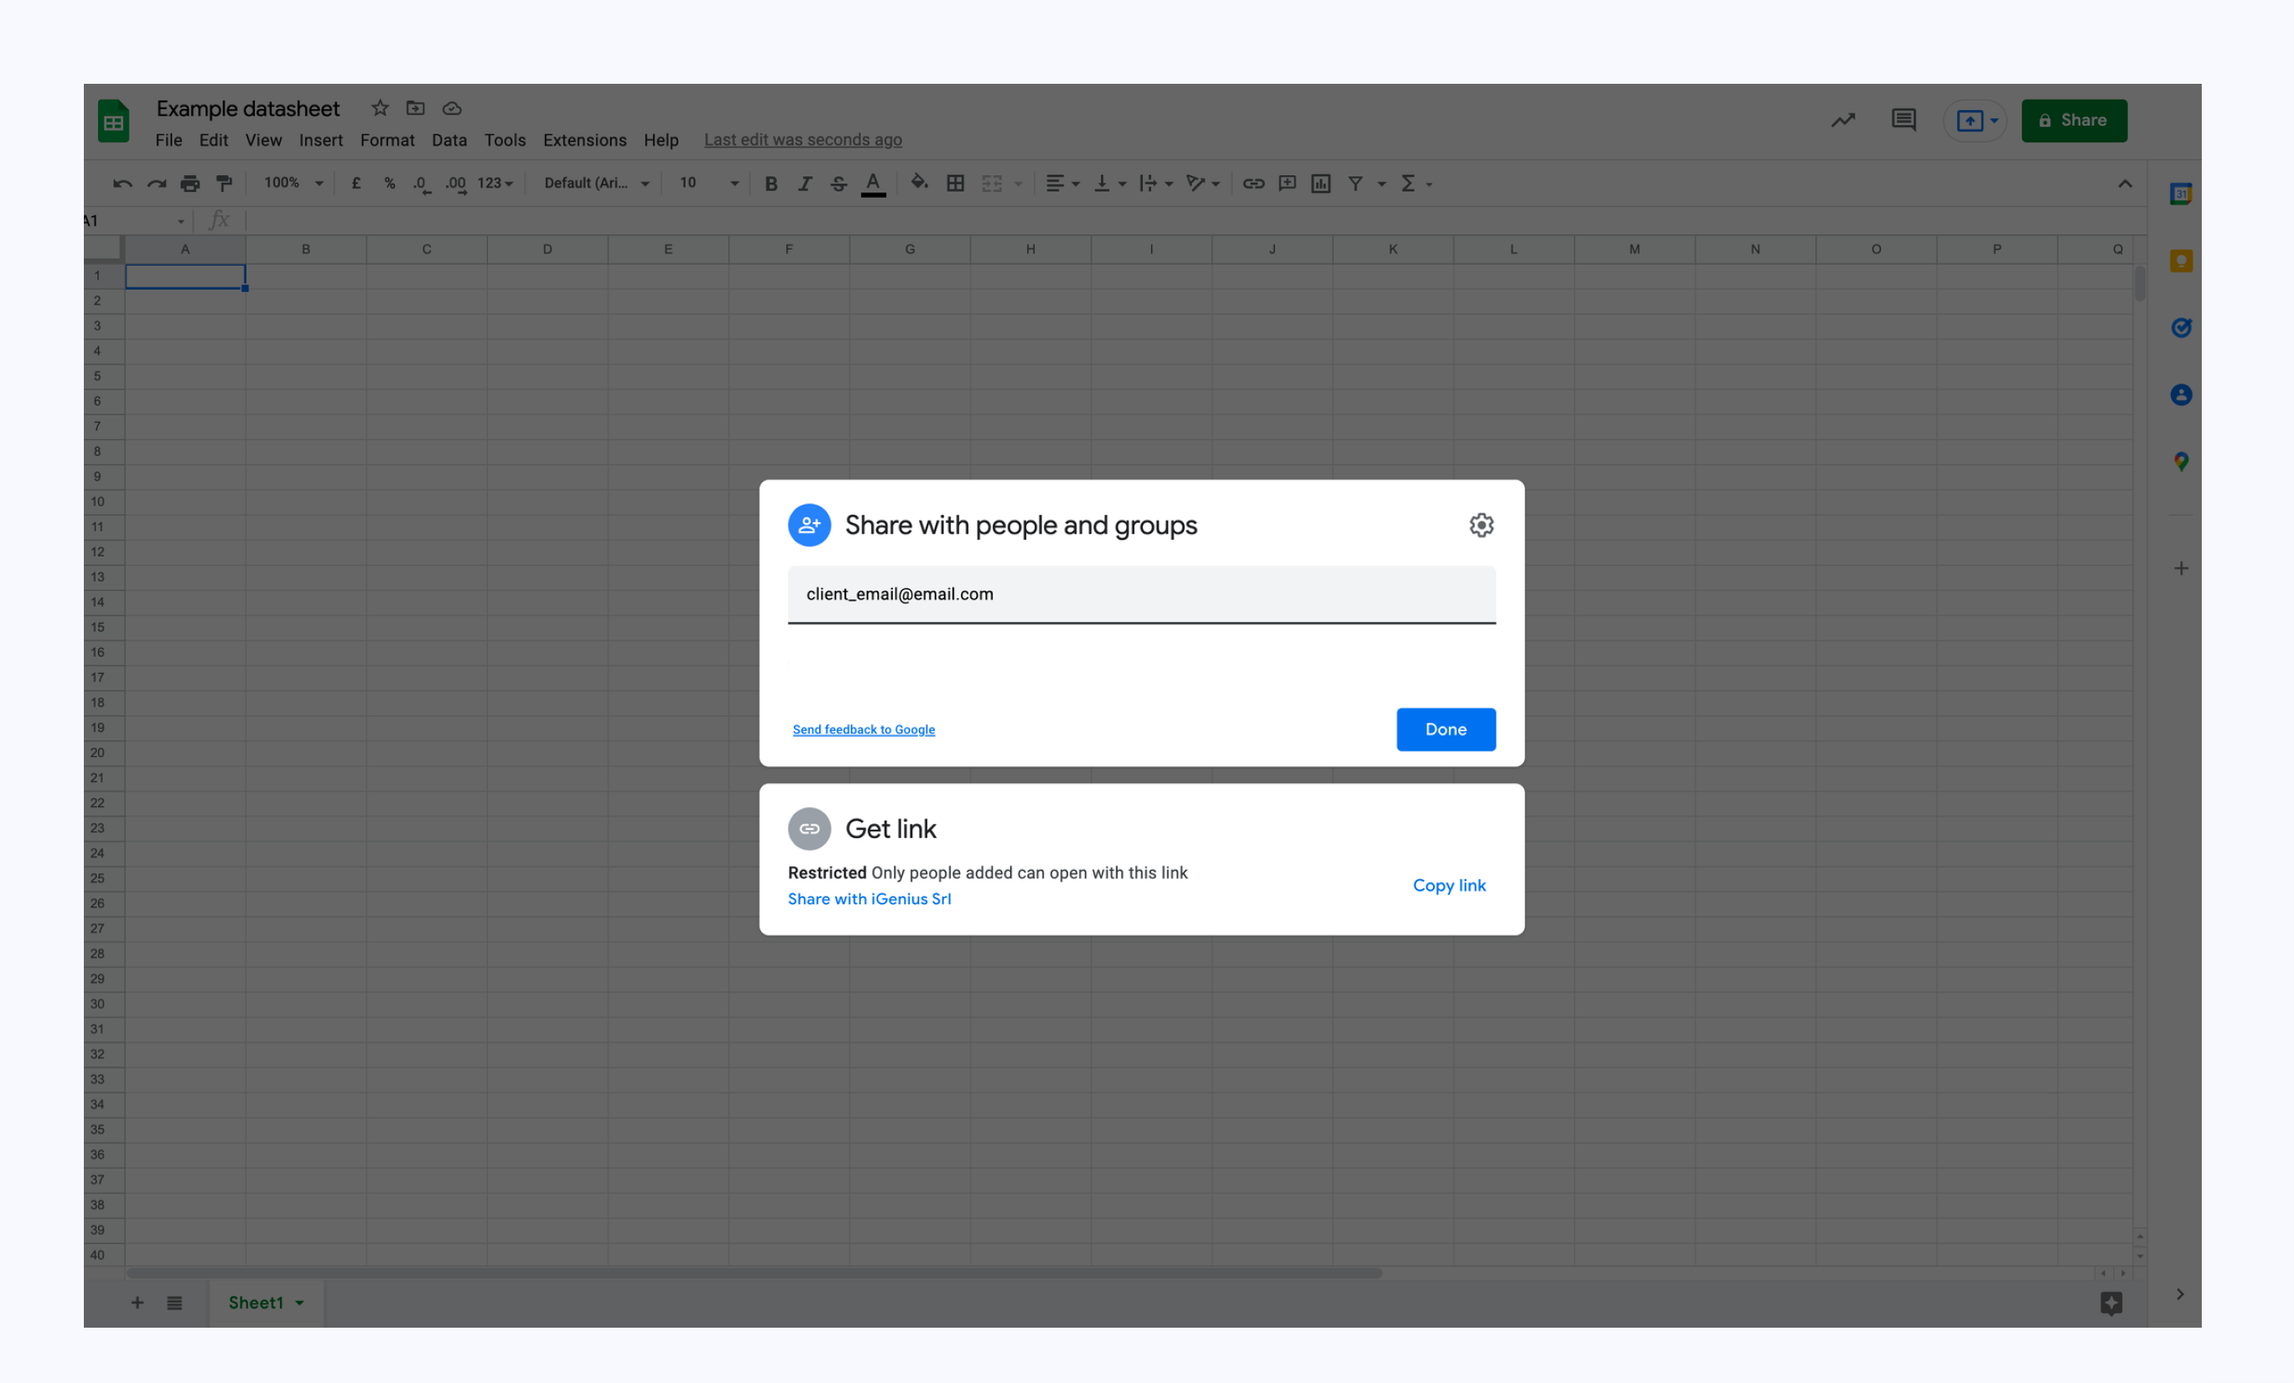Open the Extensions menu
The width and height of the screenshot is (2294, 1383).
584,140
